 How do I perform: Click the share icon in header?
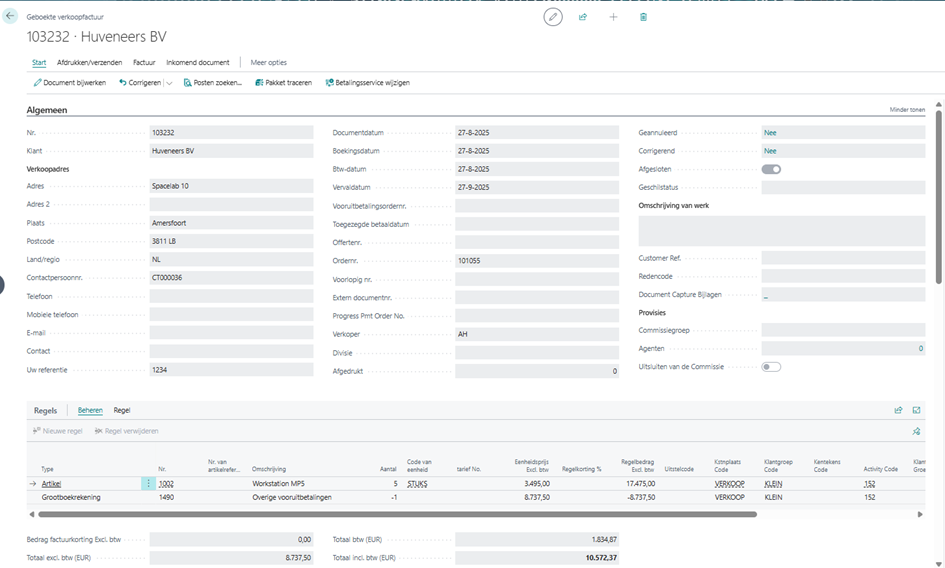point(583,17)
